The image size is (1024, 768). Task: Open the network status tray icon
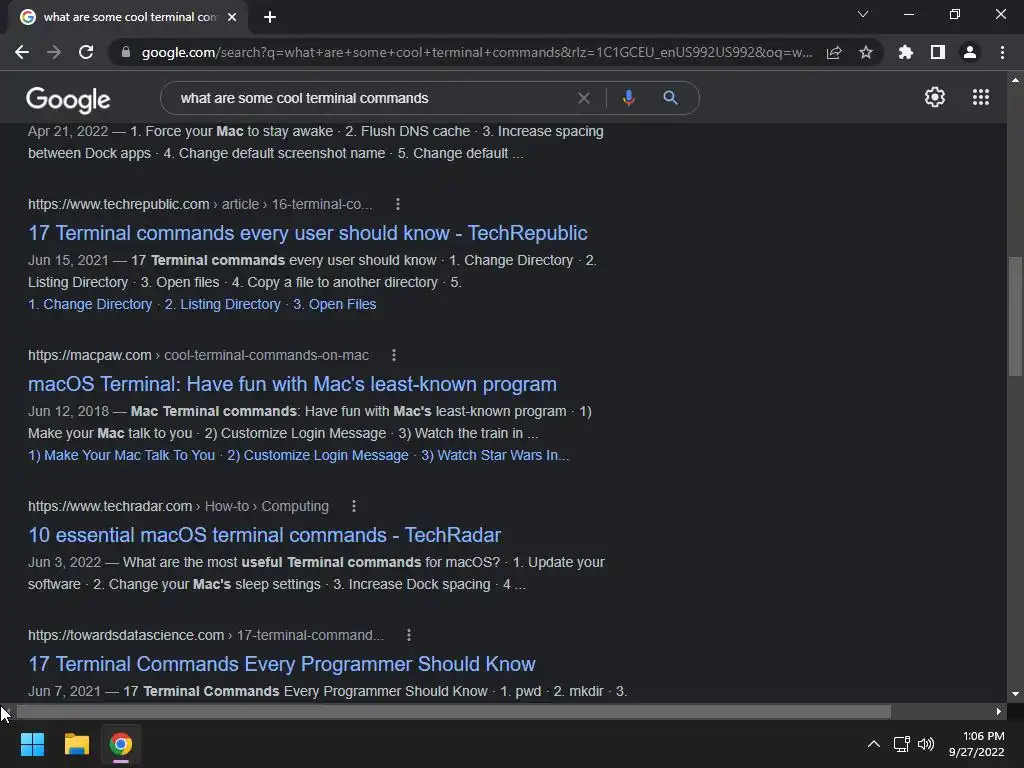click(x=902, y=744)
